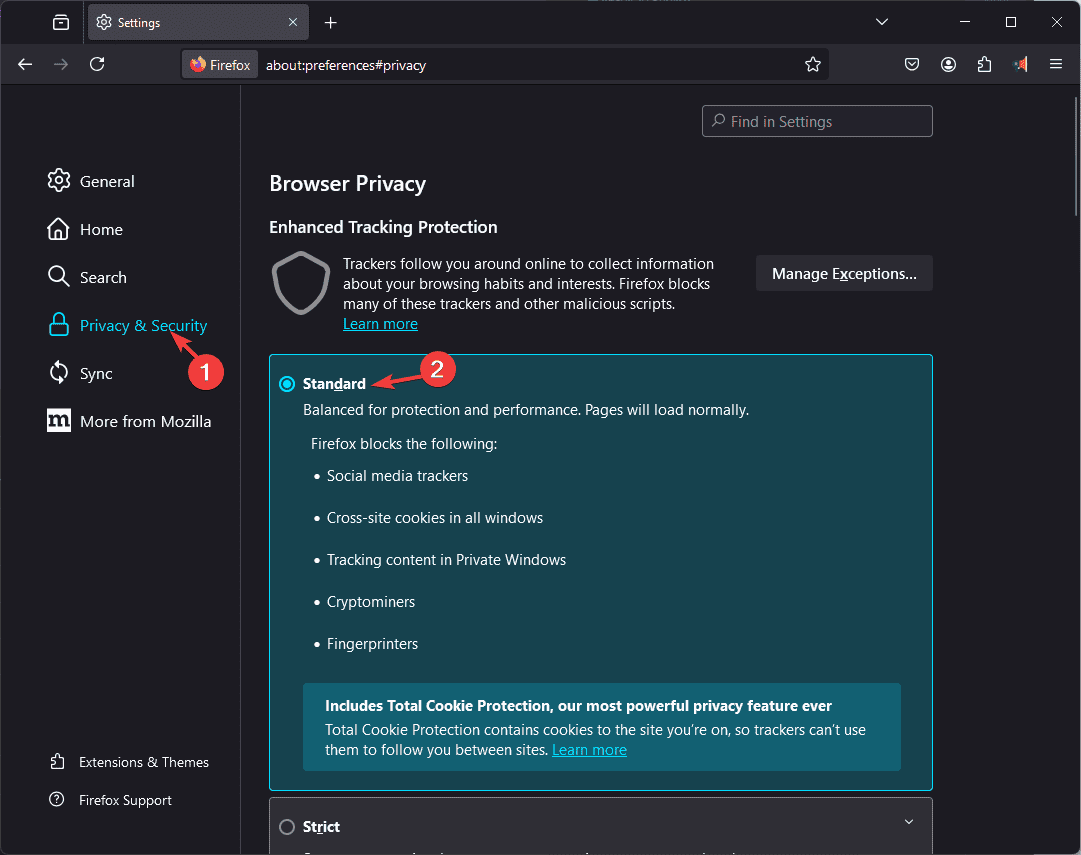The width and height of the screenshot is (1081, 855).
Task: Open Learn more link under tracker description
Action: click(x=381, y=324)
